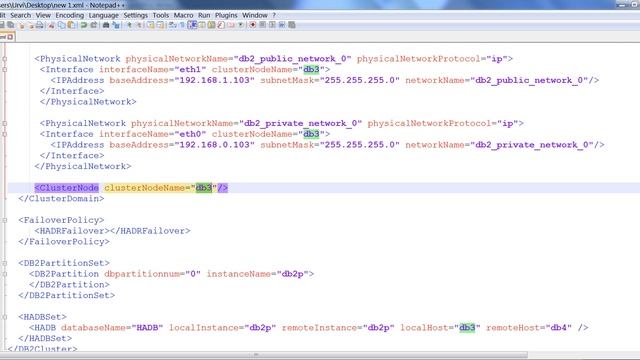Click the Save All toolbar icon
Screen dimensions: 640x360
point(11,25)
